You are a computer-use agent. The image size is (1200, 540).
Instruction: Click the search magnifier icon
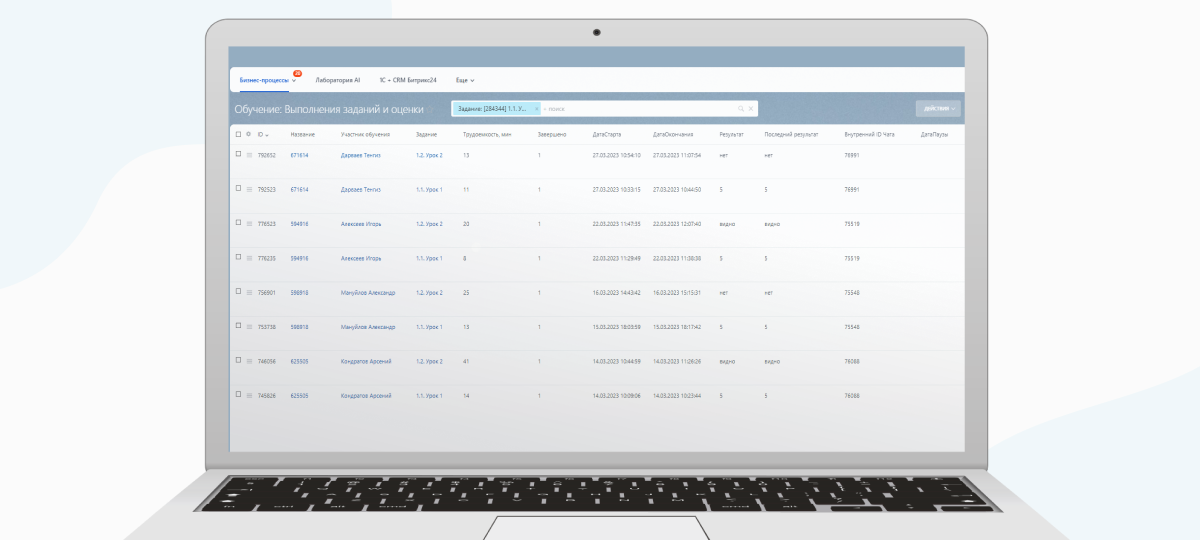(741, 108)
